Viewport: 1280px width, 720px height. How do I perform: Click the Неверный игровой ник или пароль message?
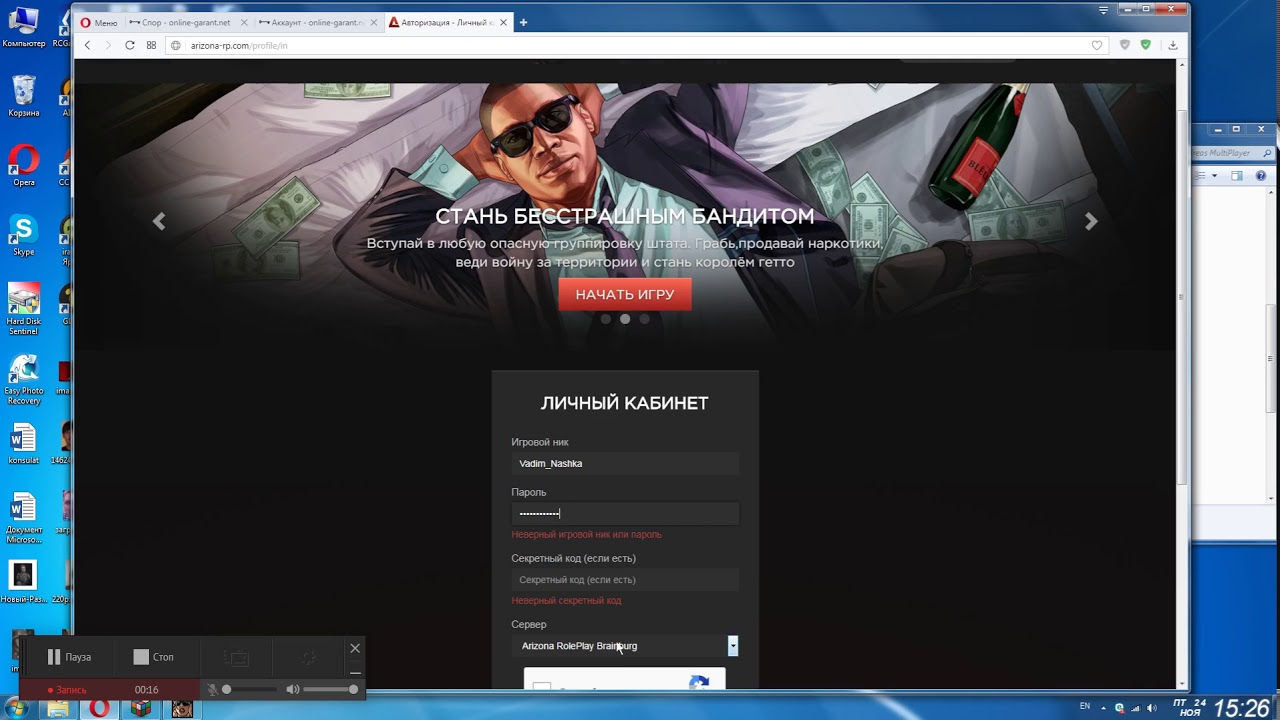click(586, 535)
